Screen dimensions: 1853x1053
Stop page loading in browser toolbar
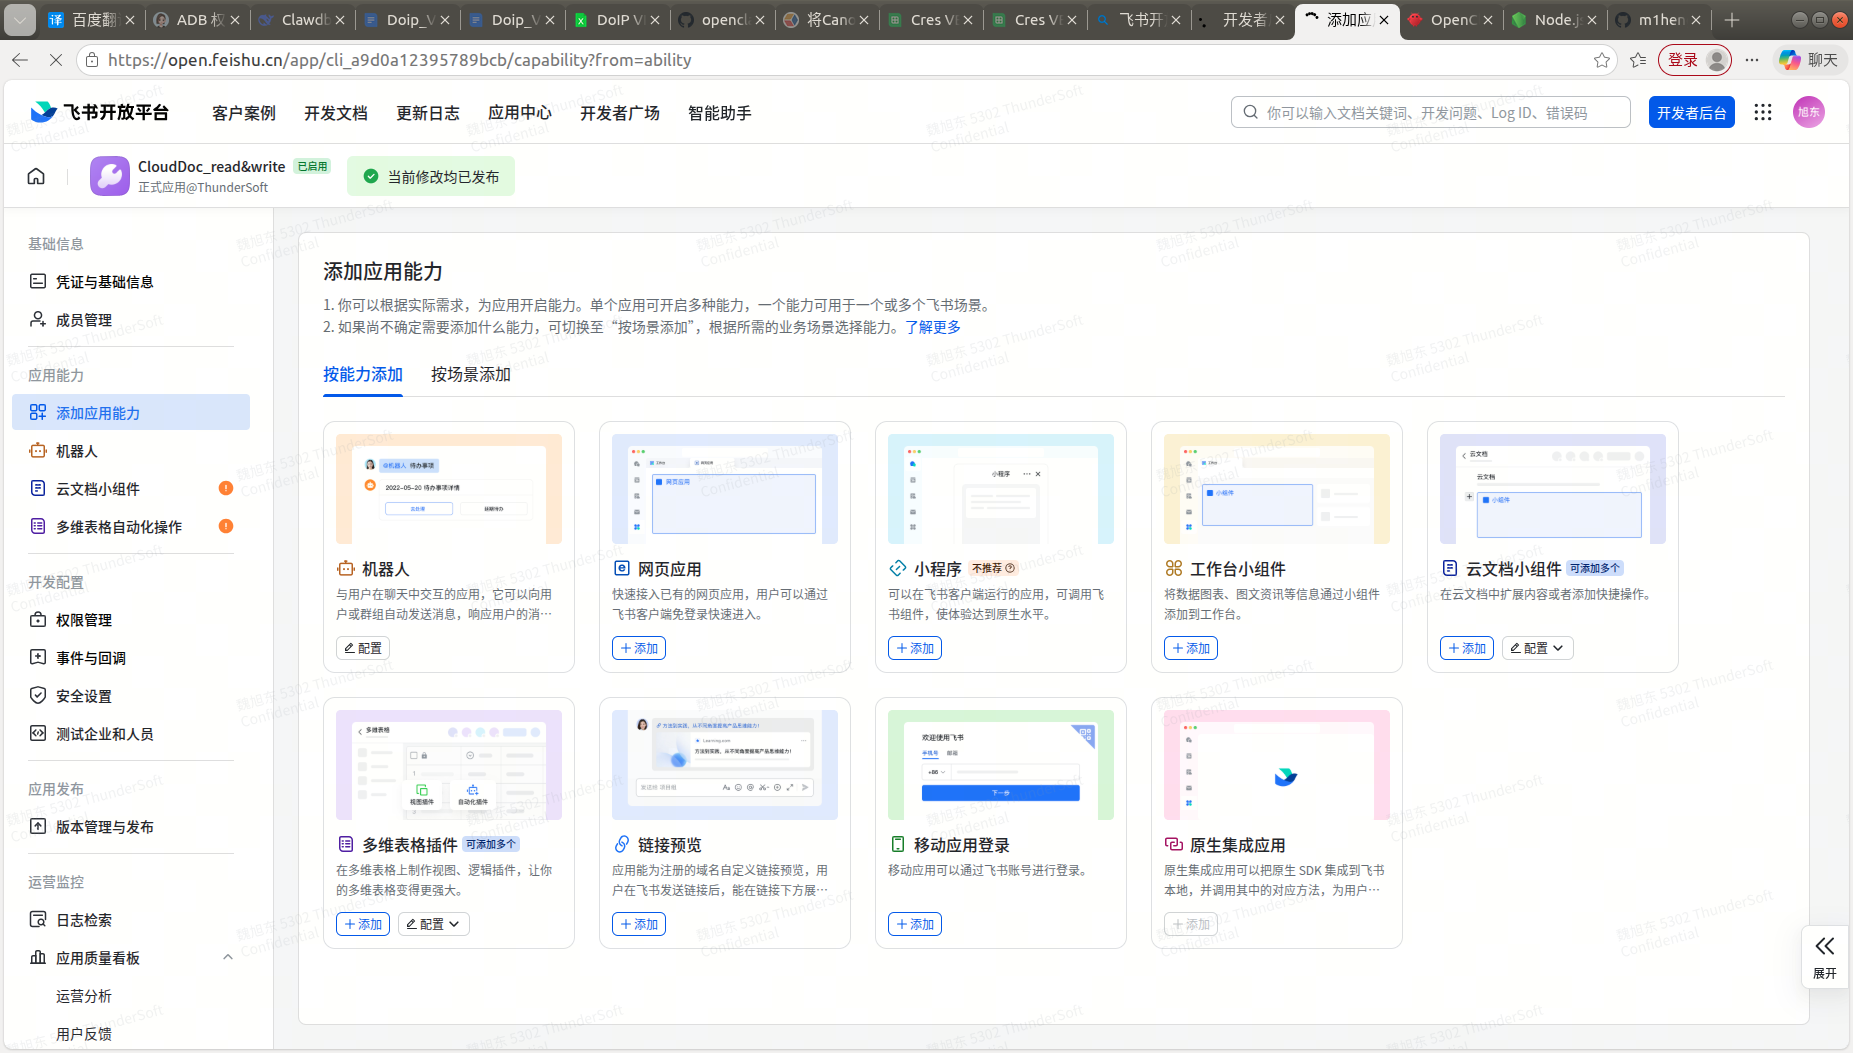(x=56, y=60)
